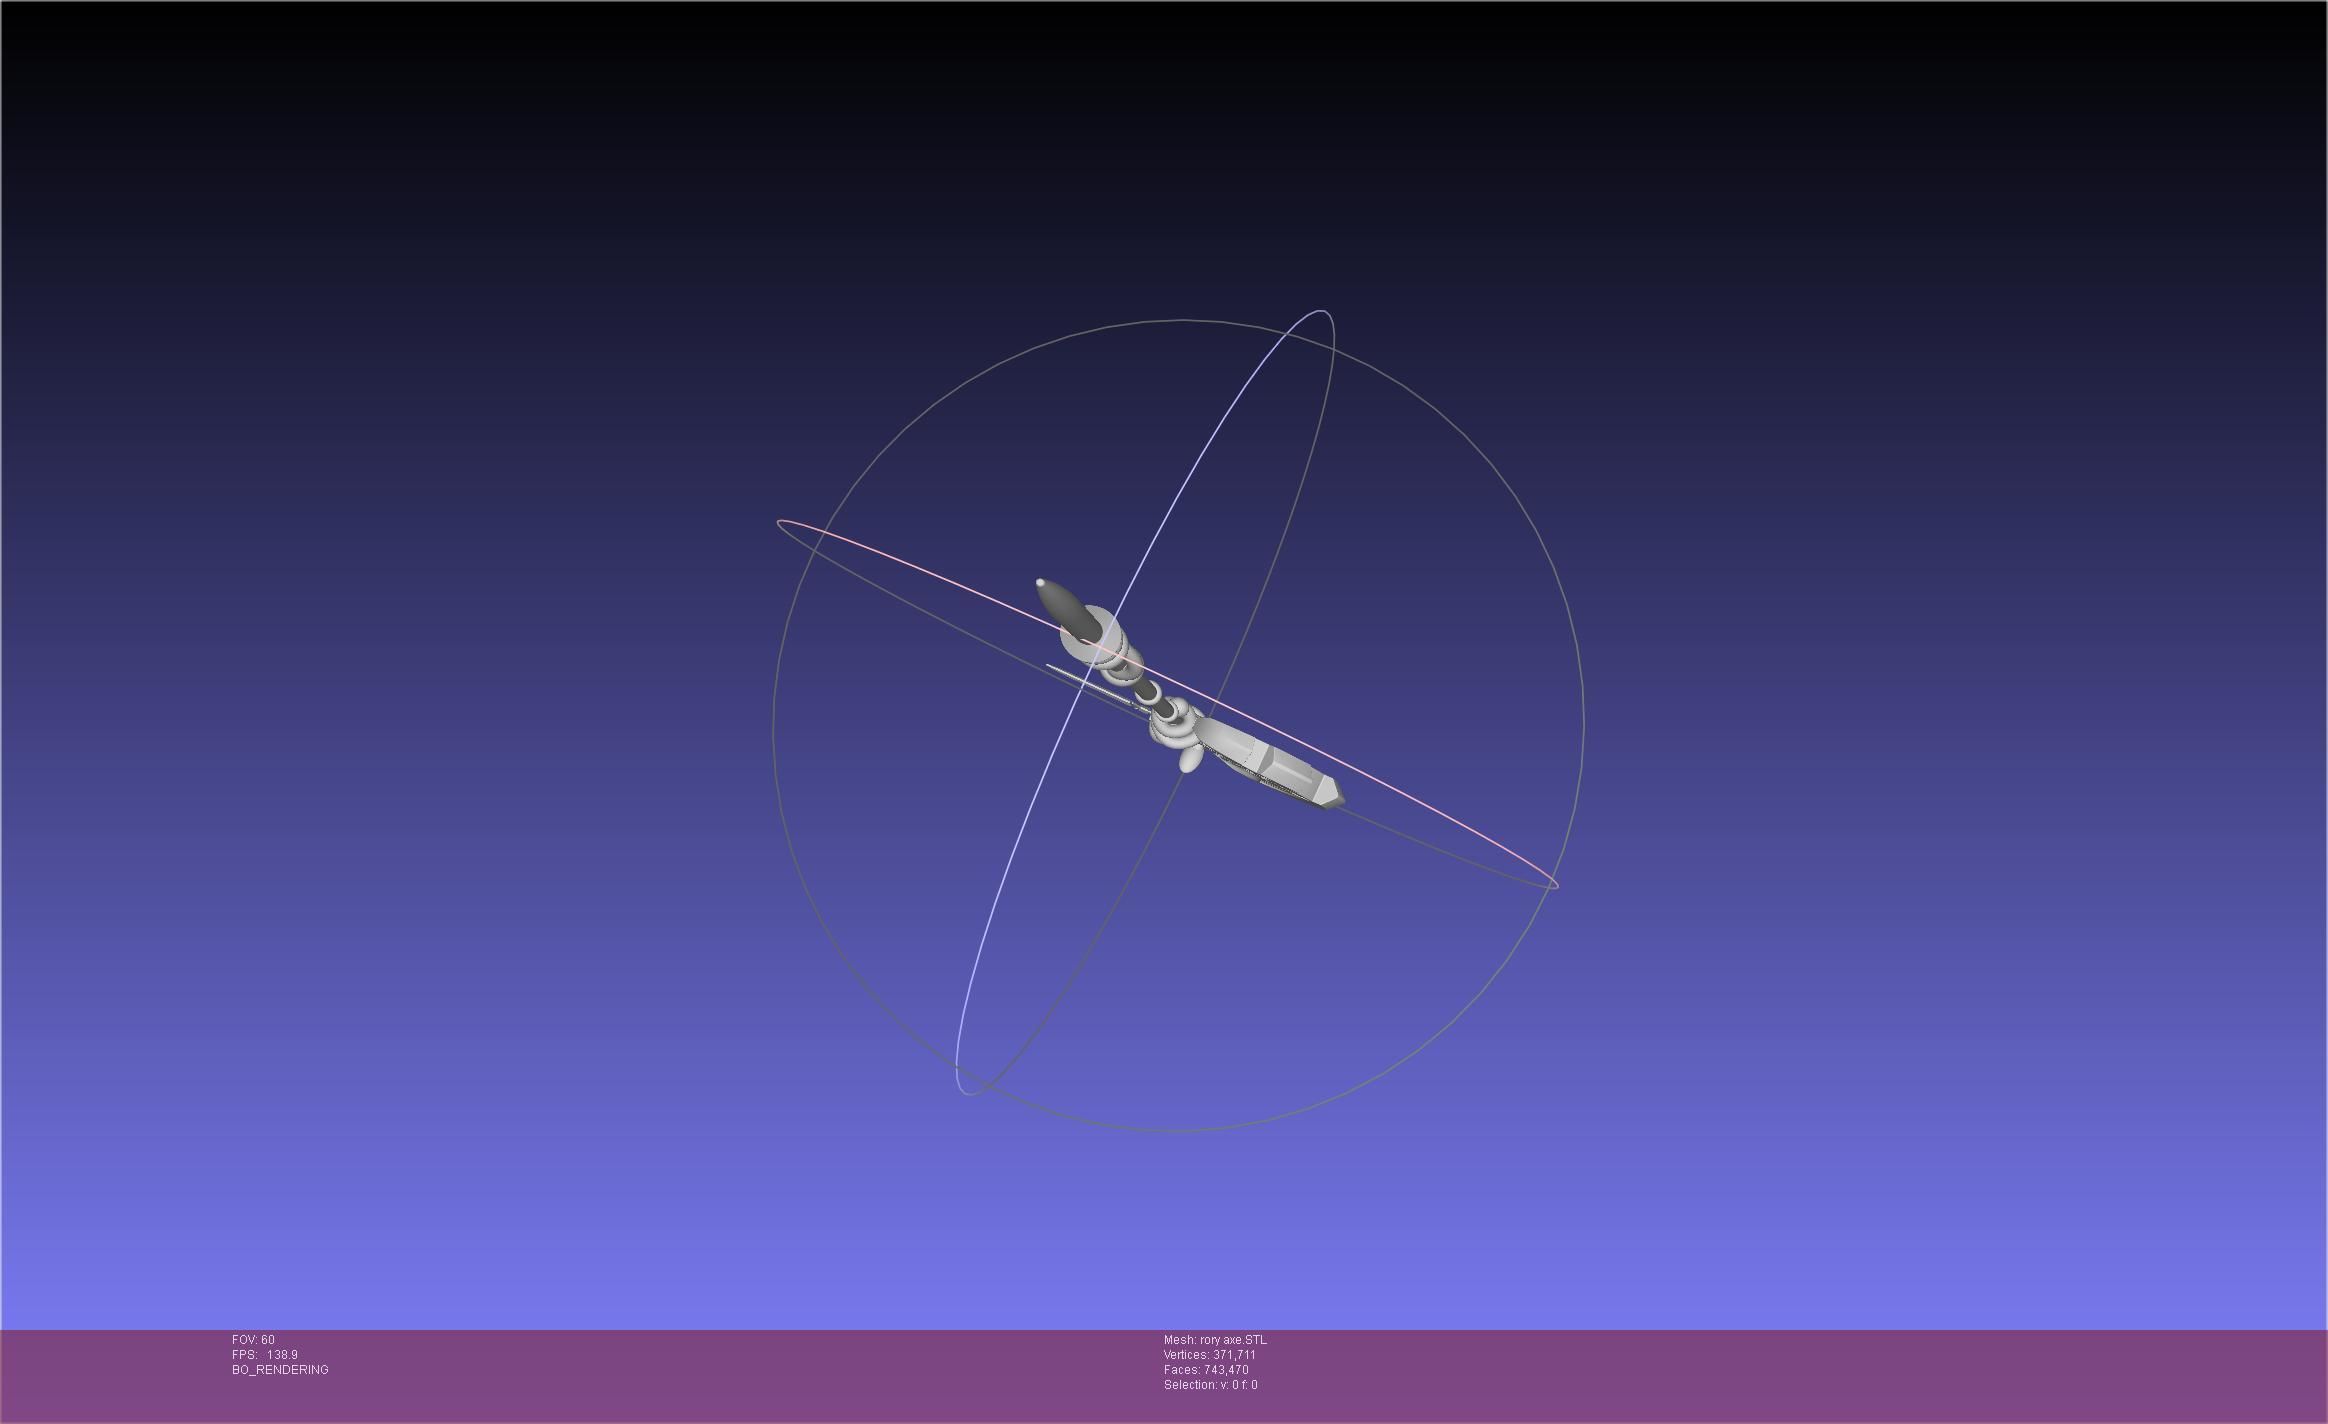Click the pink trackball ellipse at its left end
Viewport: 2328px width, 1424px height.
click(x=780, y=523)
